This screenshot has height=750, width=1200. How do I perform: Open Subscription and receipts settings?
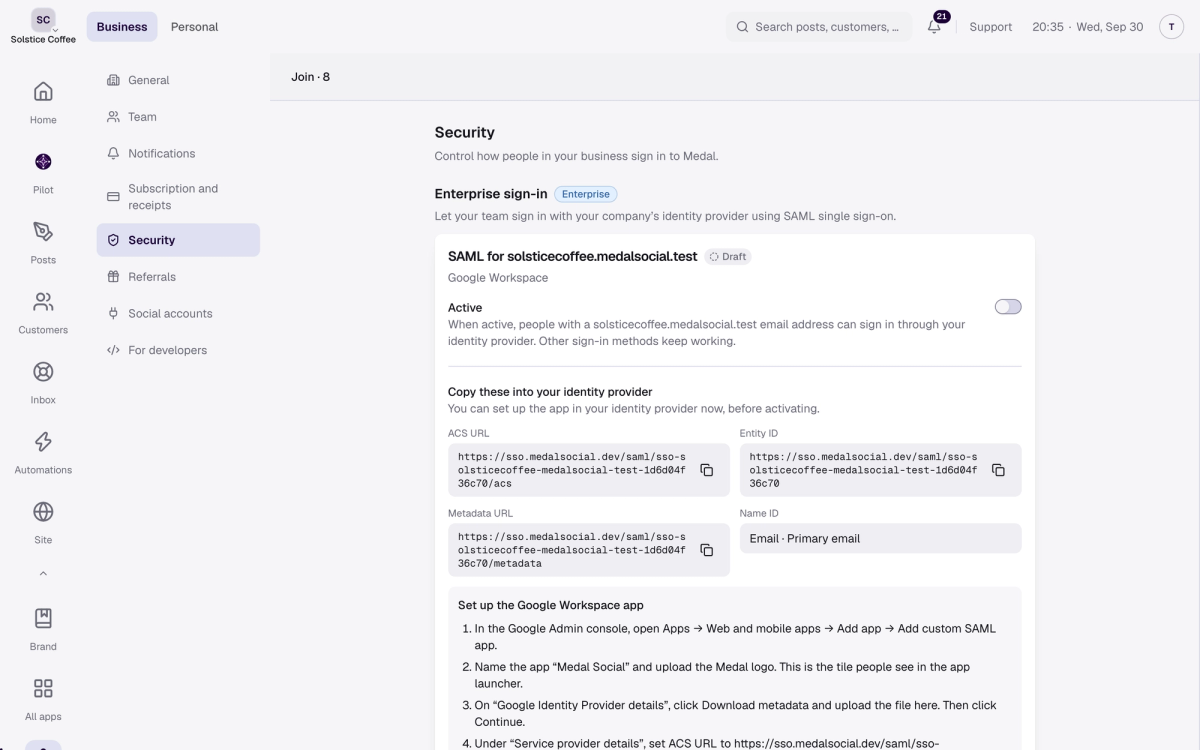click(178, 197)
